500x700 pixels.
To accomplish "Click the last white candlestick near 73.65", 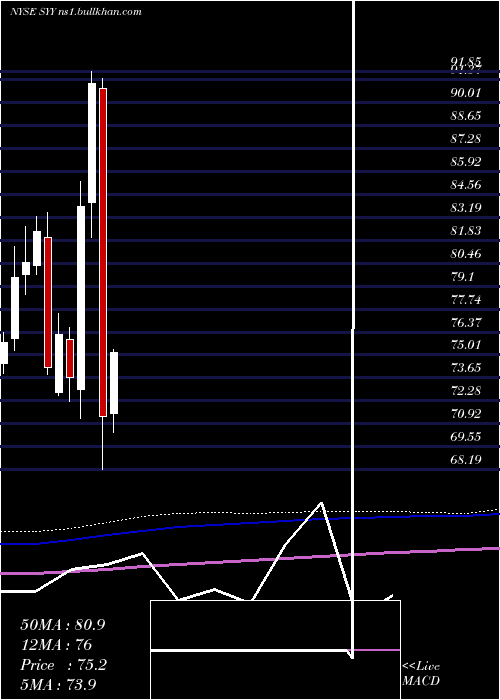I will tap(114, 383).
